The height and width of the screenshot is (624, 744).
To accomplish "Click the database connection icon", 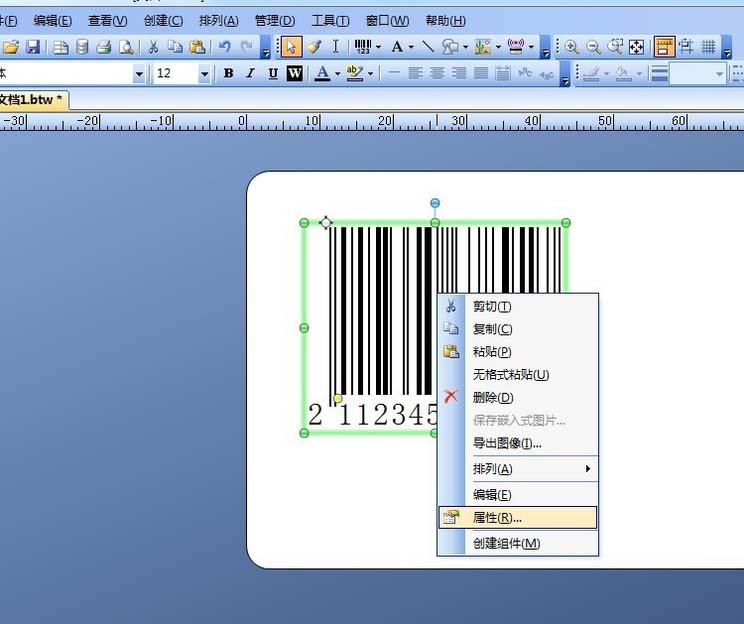I will click(82, 47).
